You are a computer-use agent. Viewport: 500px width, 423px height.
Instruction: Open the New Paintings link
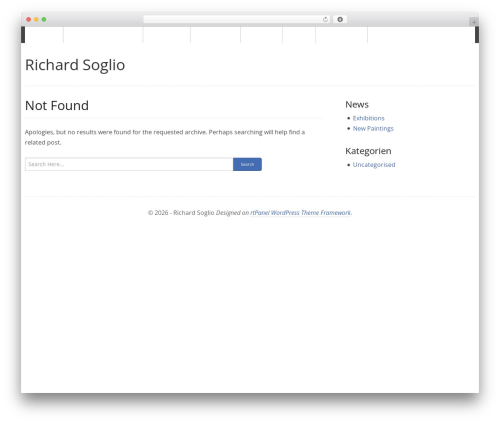point(373,129)
